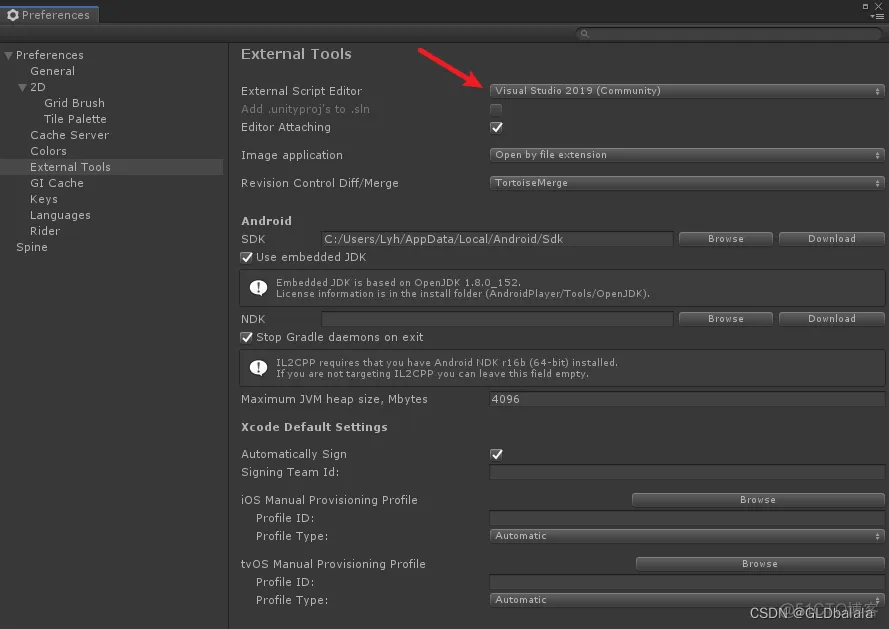Click the Android section heading

pos(266,221)
